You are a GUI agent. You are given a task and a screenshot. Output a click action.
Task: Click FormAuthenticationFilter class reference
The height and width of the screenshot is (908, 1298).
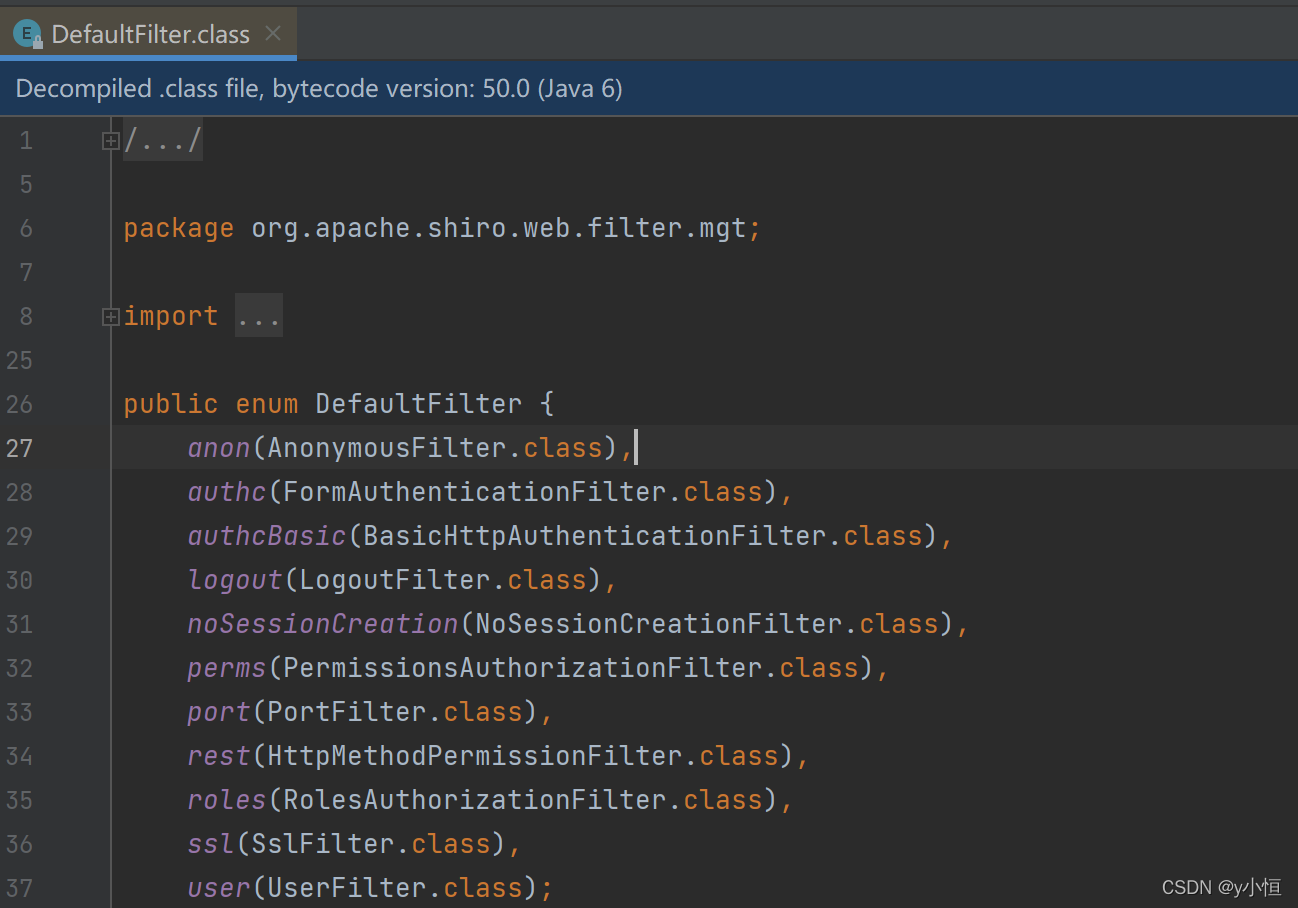tap(475, 492)
